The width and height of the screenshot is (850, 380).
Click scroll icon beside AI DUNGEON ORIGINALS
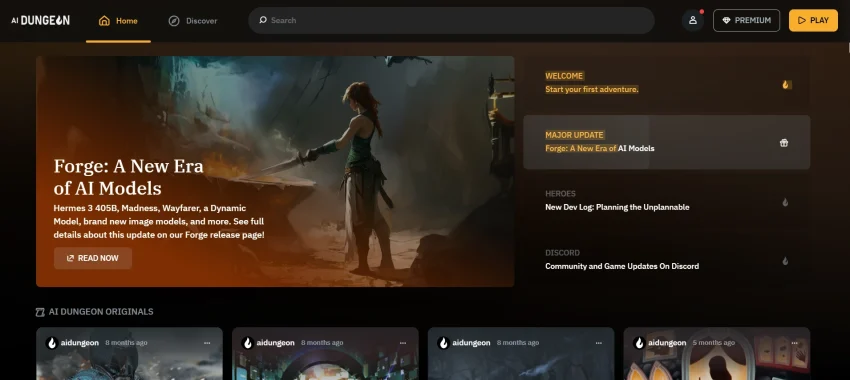(x=40, y=312)
